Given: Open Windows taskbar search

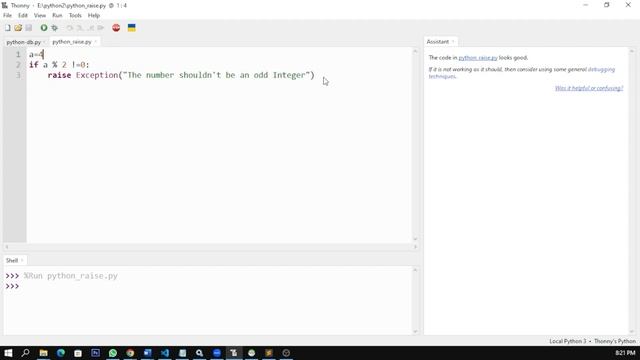Looking at the screenshot, I should click(x=25, y=353).
